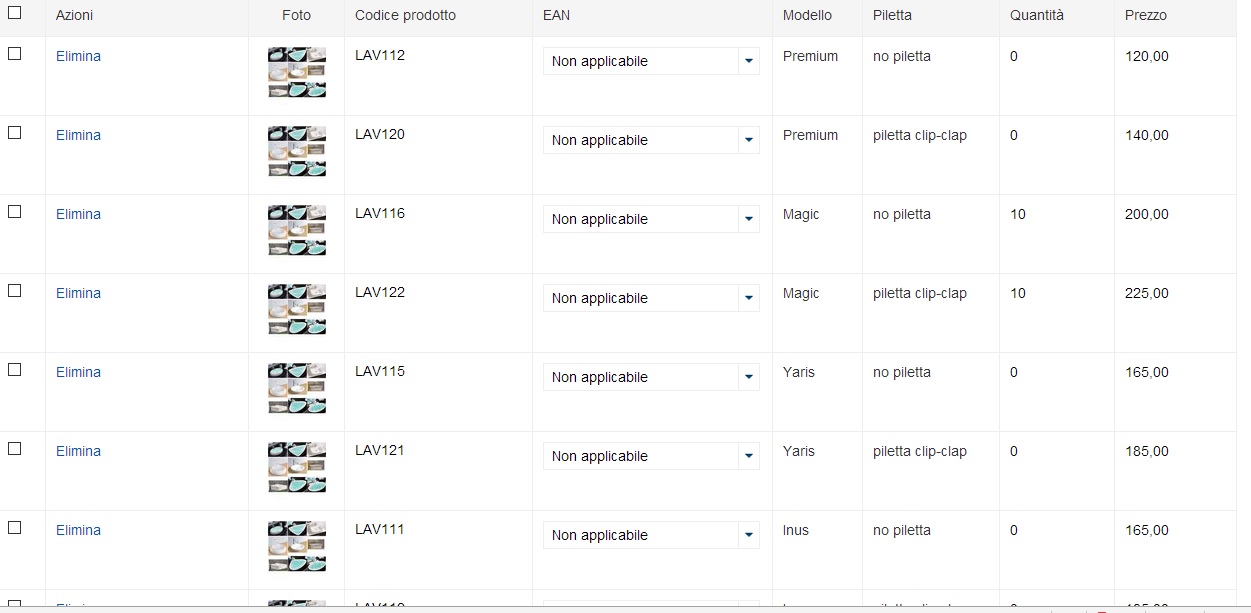This screenshot has width=1251, height=613.
Task: Delete the LAV111 variant via Elimina
Action: (78, 530)
